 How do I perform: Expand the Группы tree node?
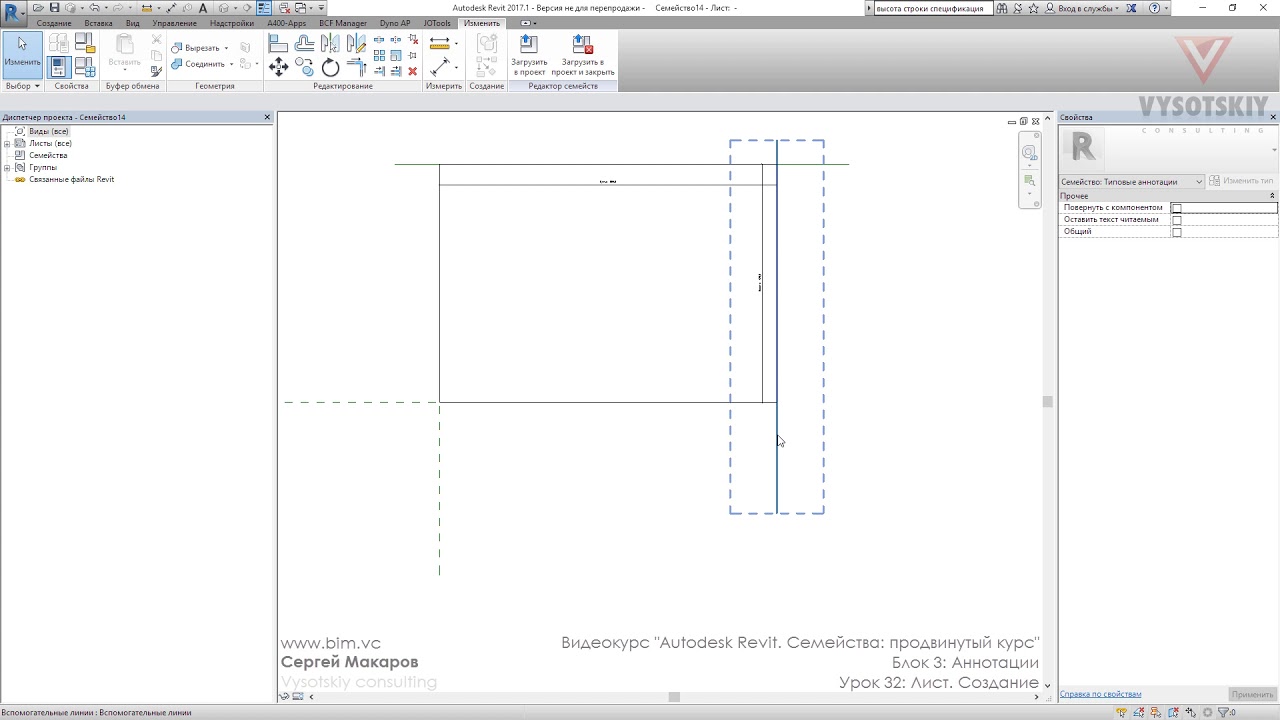(x=7, y=167)
